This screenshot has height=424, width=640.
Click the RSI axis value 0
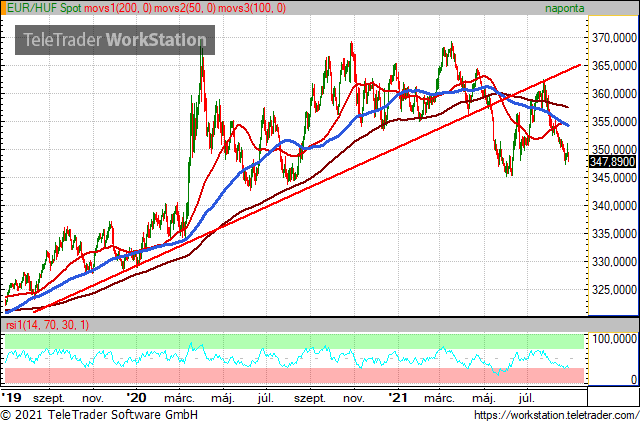coord(633,380)
